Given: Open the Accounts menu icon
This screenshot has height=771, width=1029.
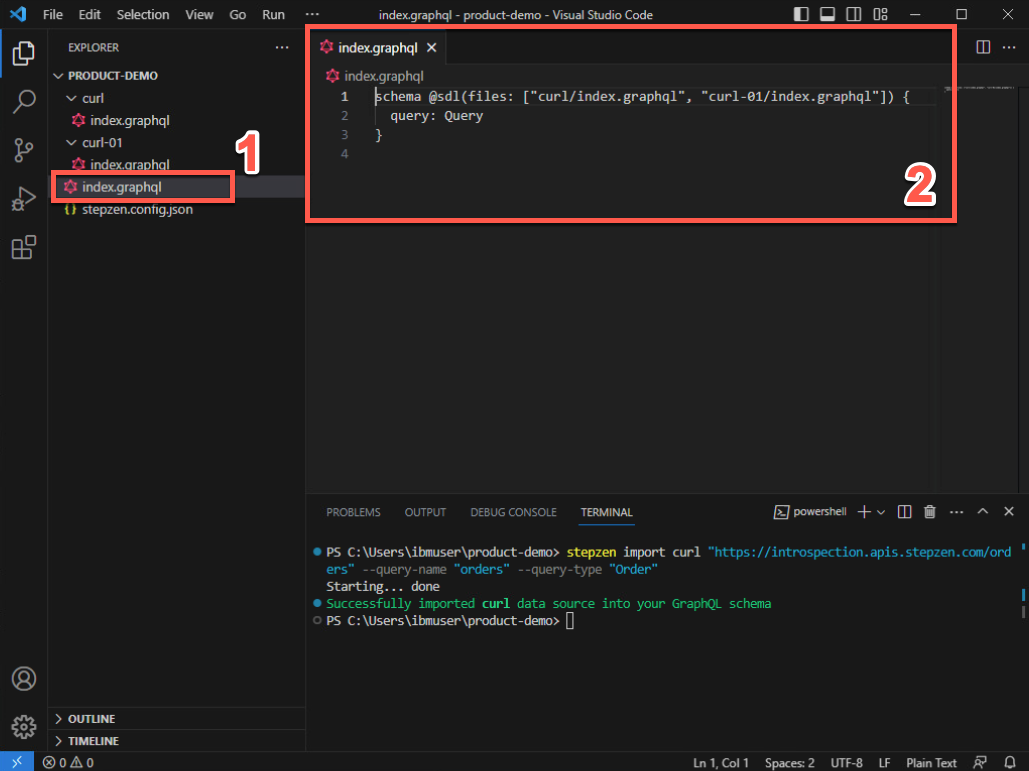Looking at the screenshot, I should (x=24, y=678).
